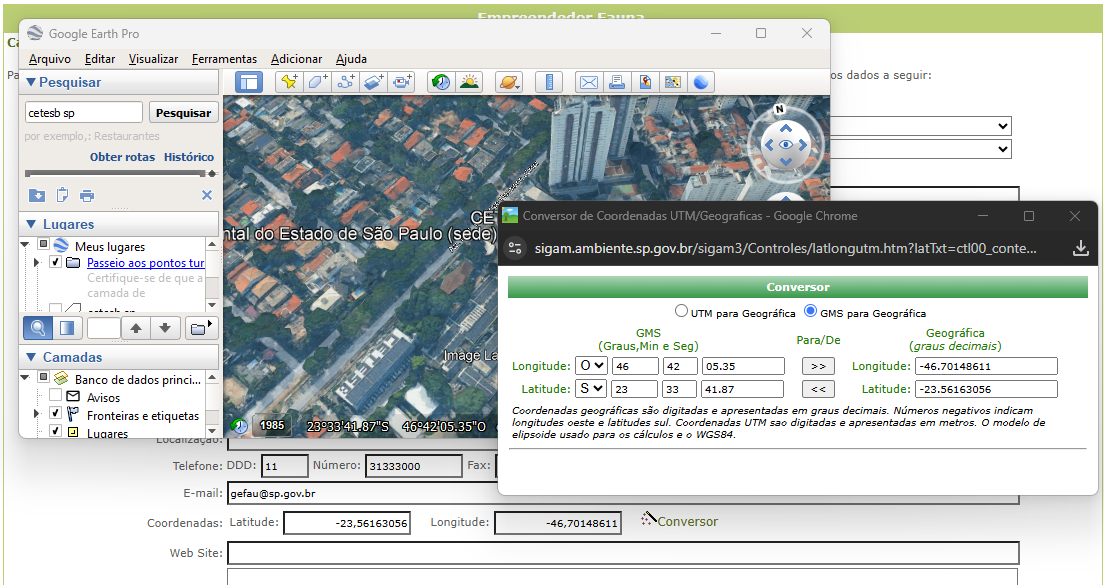Enable the Avisos layer checkbox
This screenshot has width=1104, height=585.
pos(56,397)
